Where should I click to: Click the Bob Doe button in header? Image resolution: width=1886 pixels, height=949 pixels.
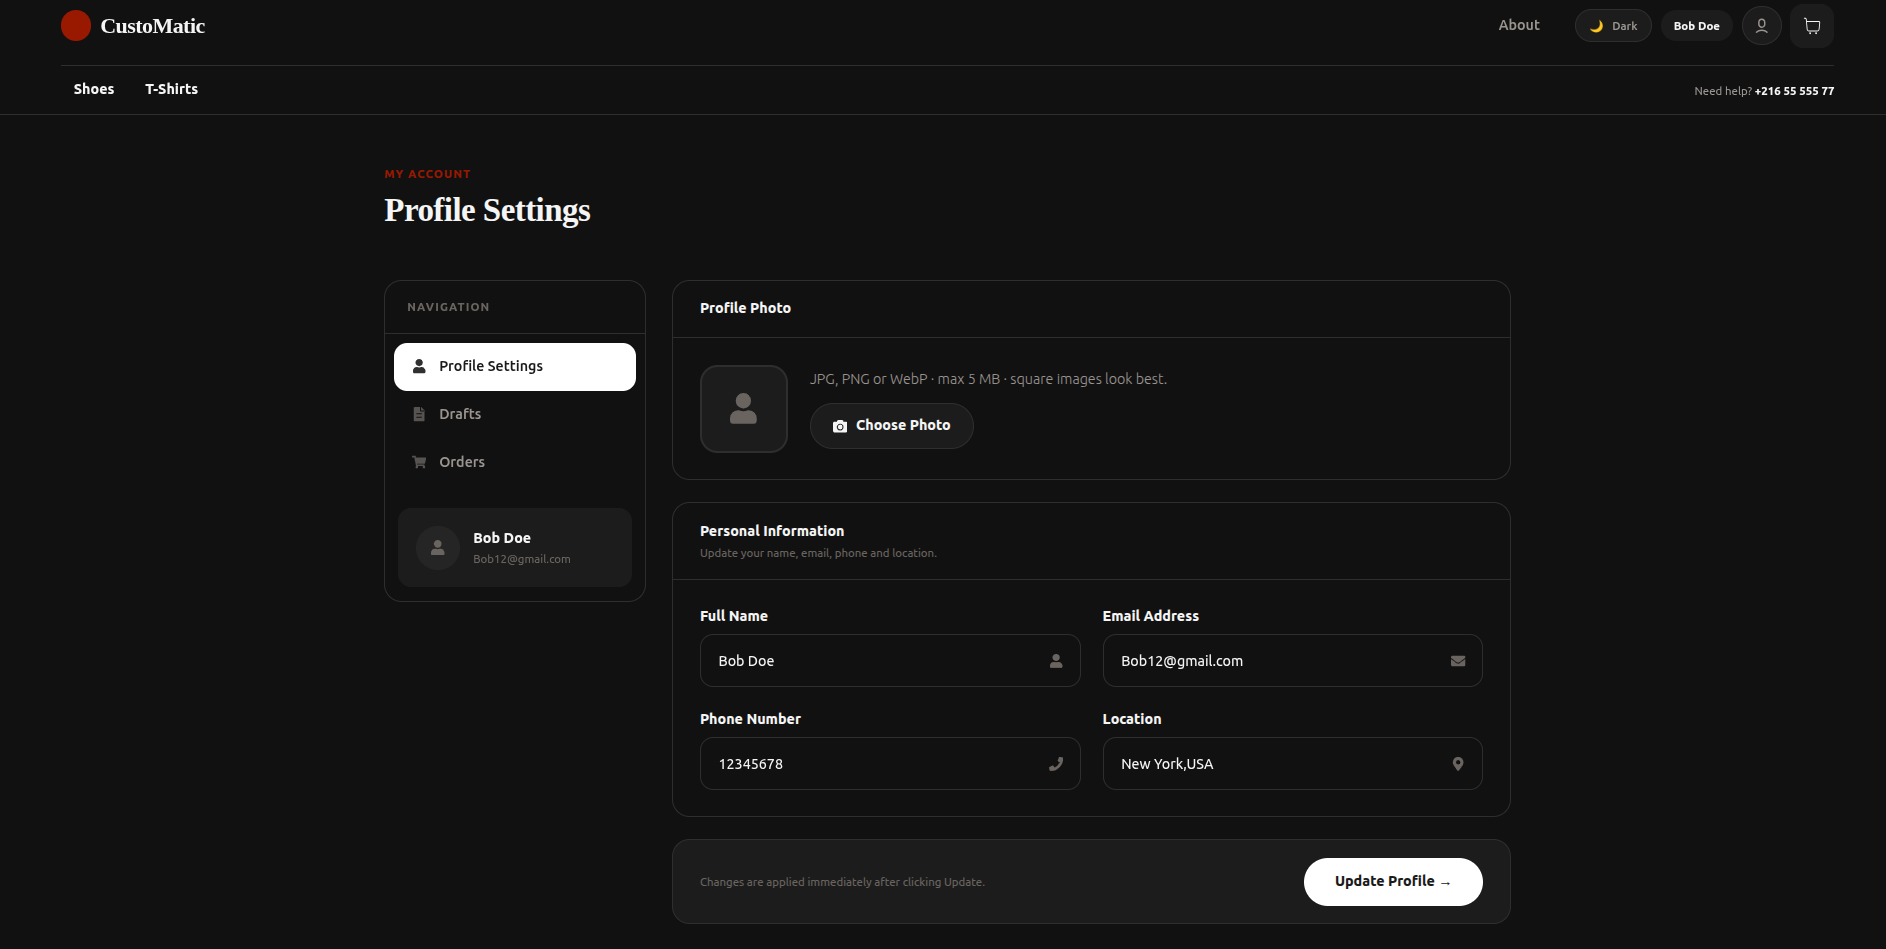[x=1697, y=26]
